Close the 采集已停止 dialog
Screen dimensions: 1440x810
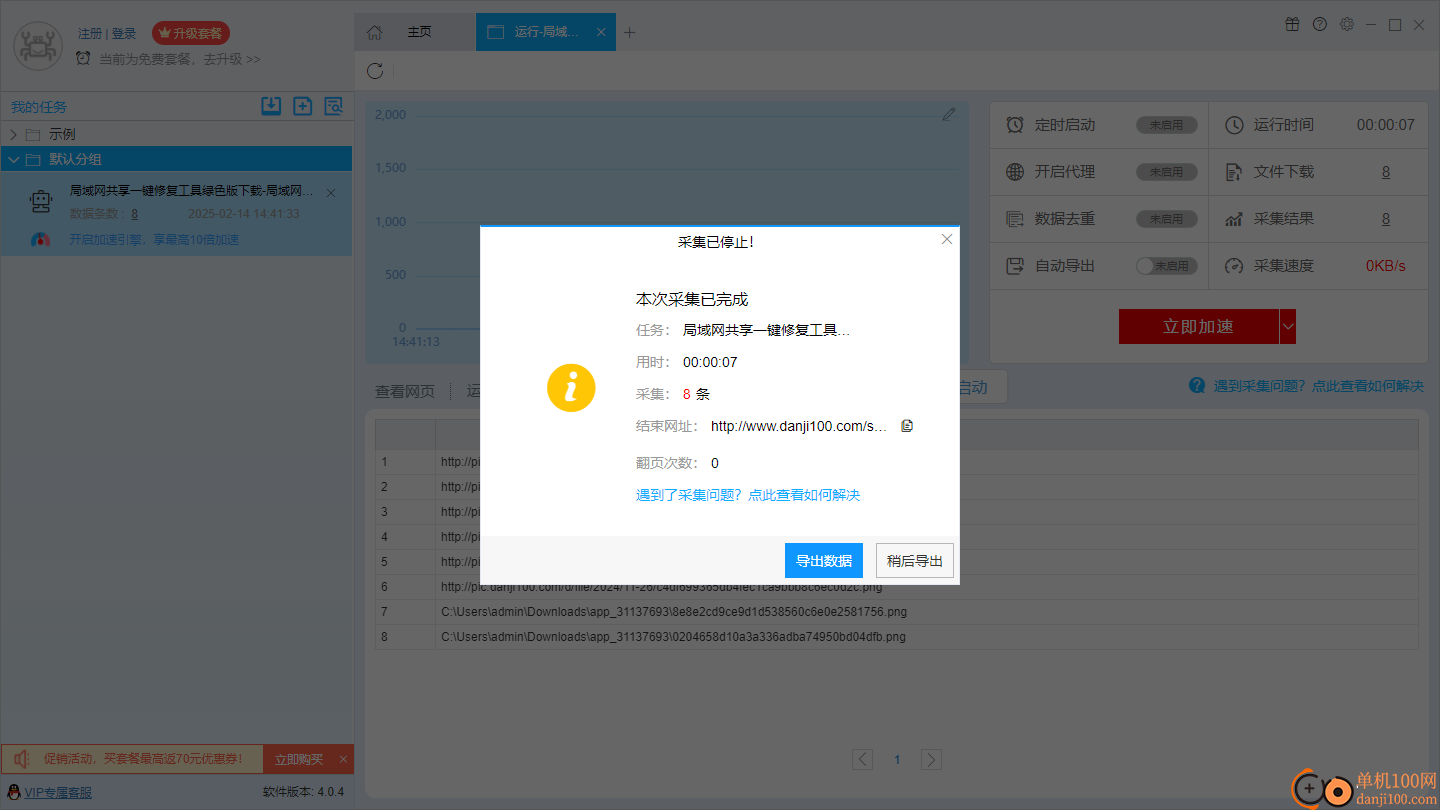pyautogui.click(x=947, y=239)
